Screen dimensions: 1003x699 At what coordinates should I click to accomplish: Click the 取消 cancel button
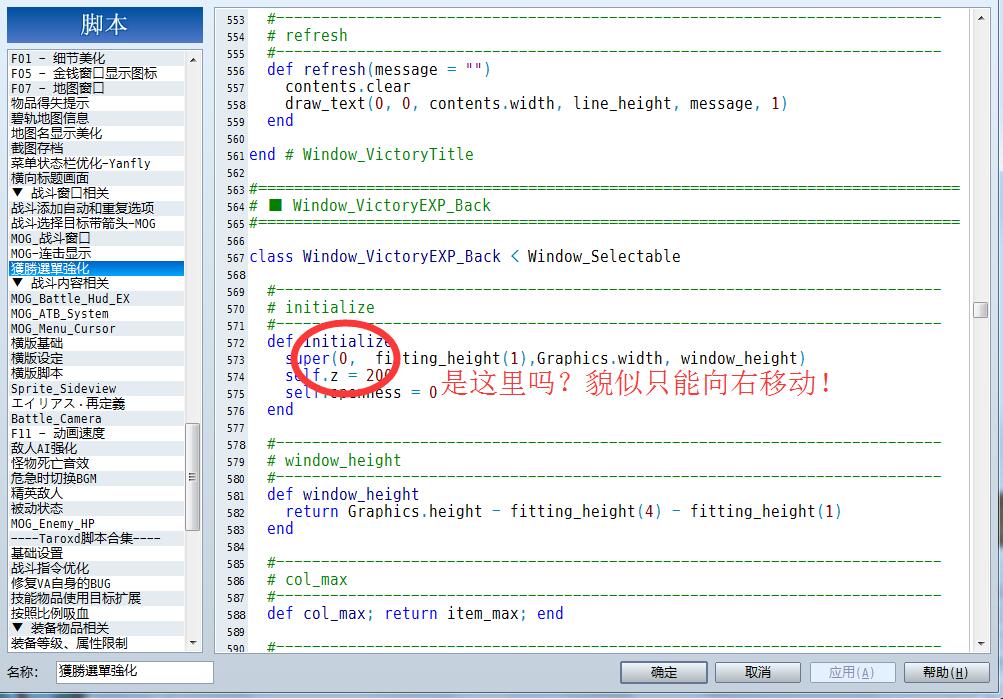pyautogui.click(x=757, y=672)
